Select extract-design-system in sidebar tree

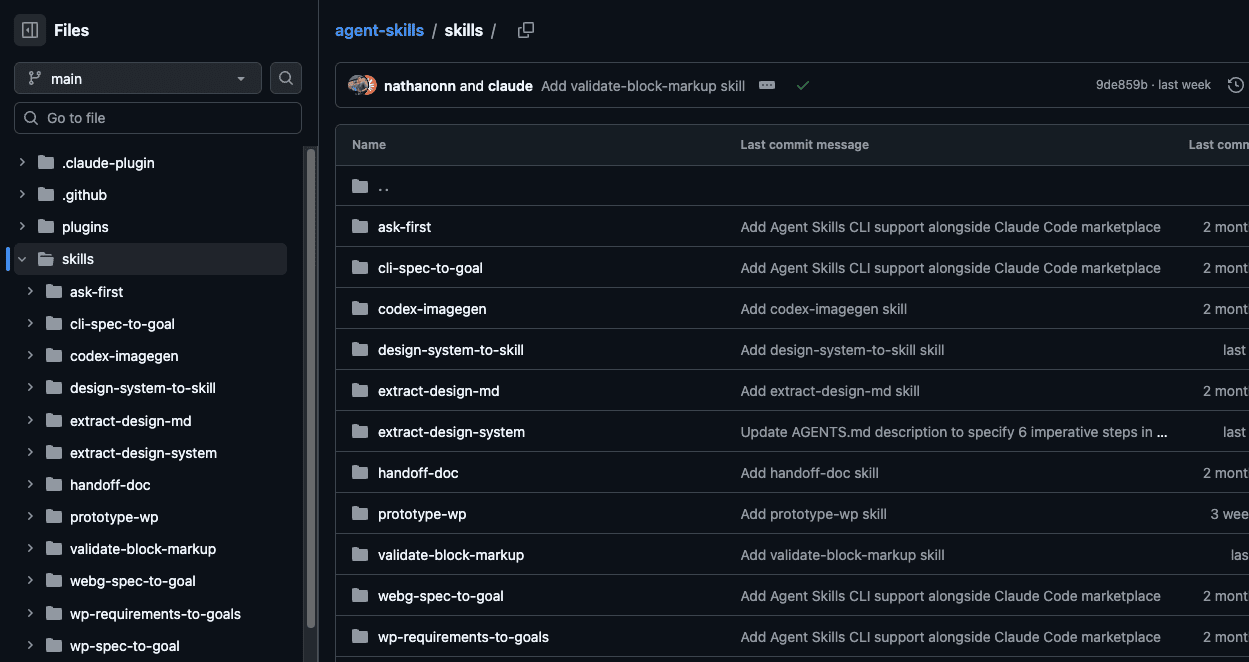pos(143,453)
